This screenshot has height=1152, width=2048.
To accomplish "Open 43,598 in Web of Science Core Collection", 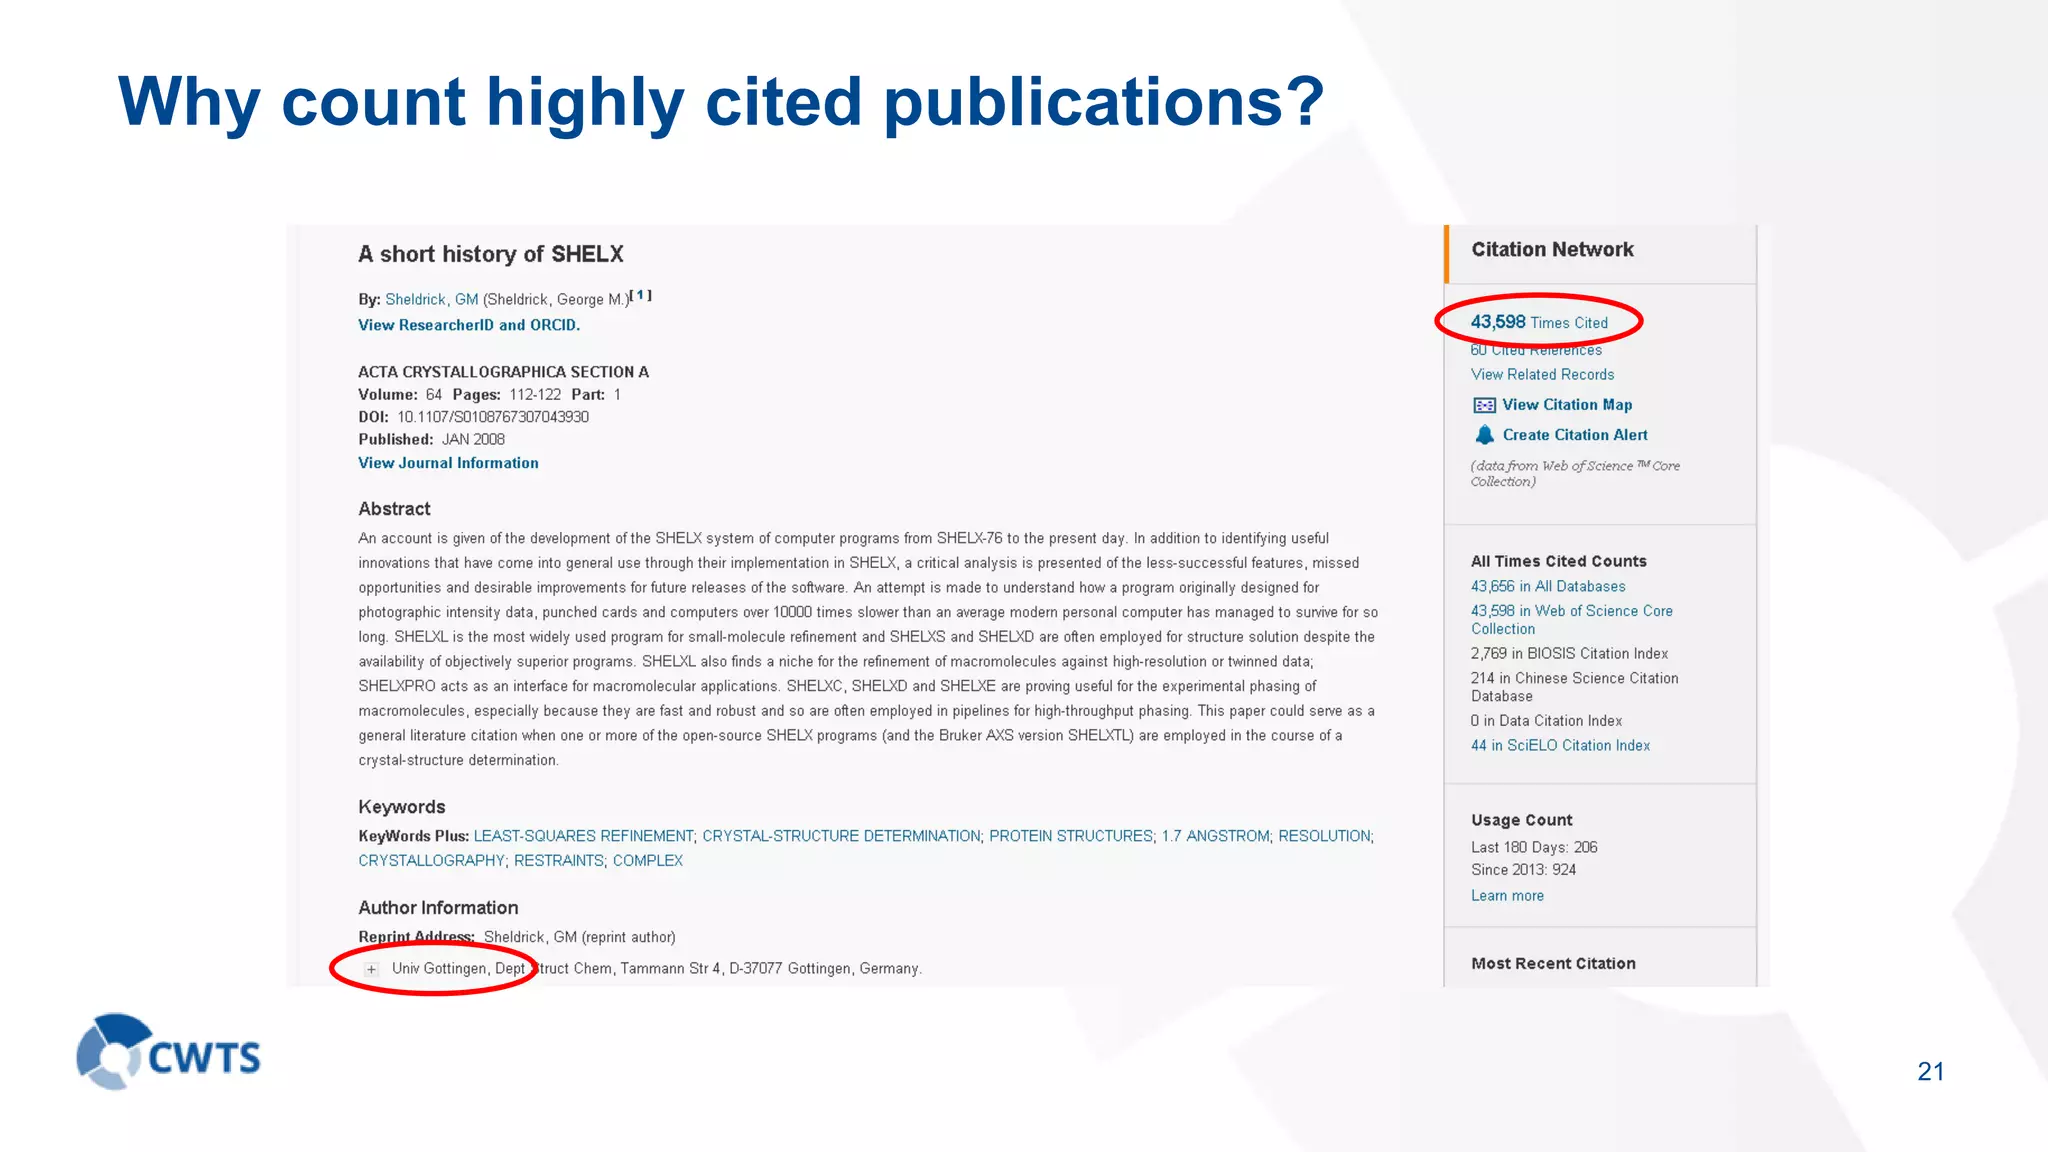I will tap(1571, 619).
